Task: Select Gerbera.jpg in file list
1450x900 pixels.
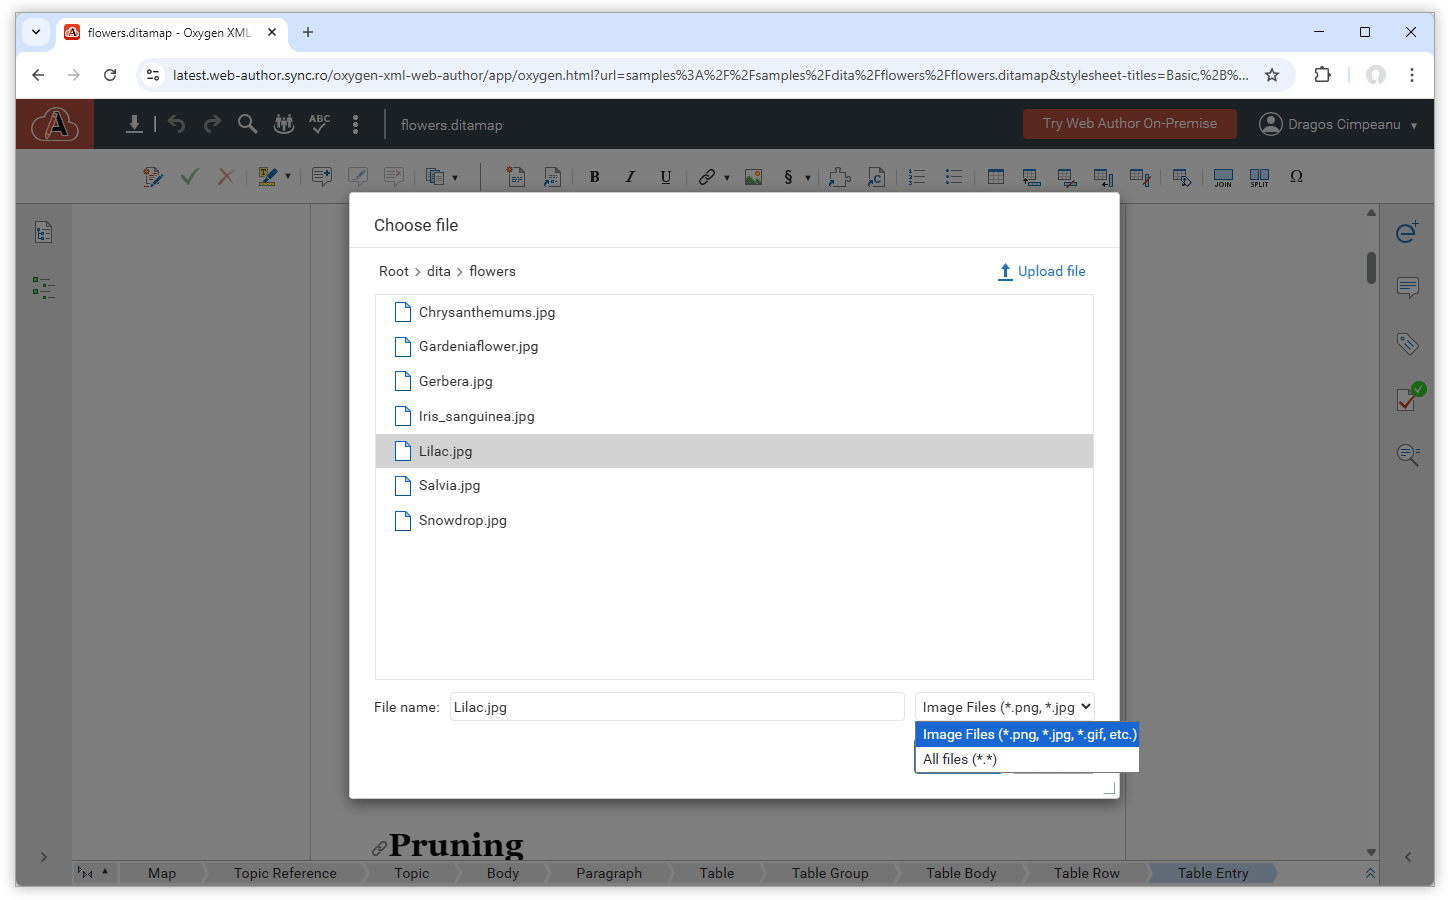Action: (455, 381)
